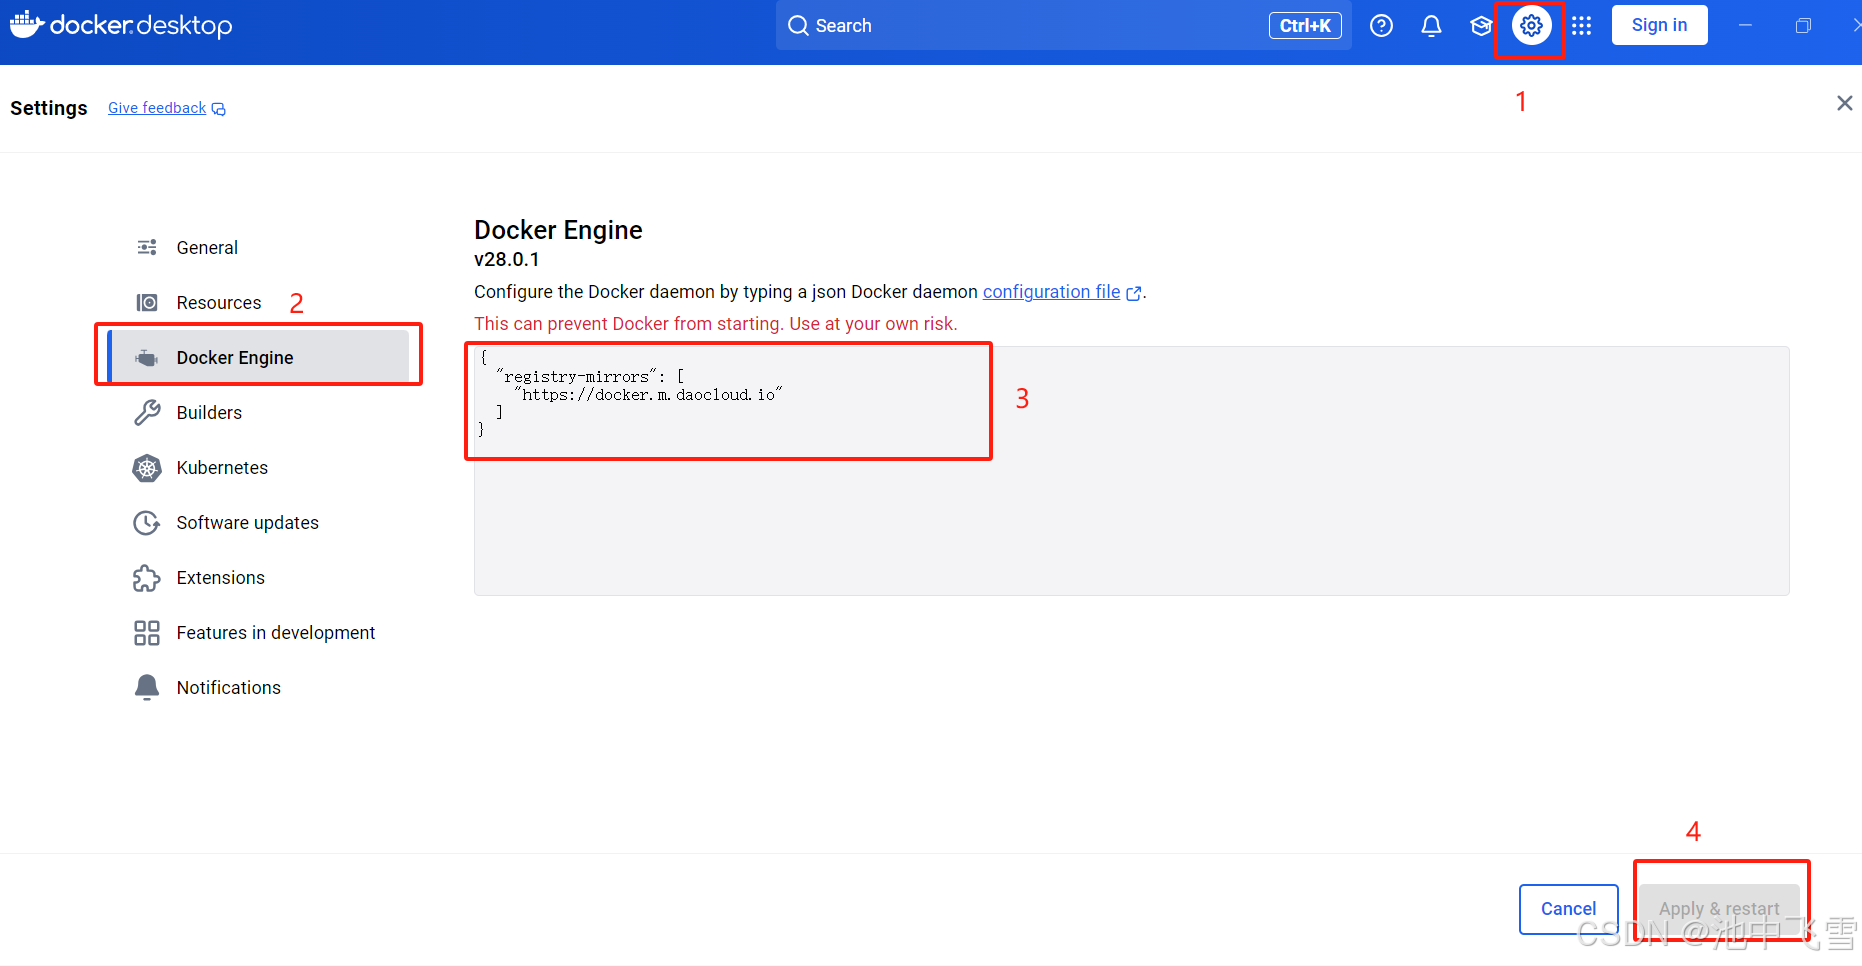Select the Docker Engine section
The image size is (1862, 966).
[258, 357]
